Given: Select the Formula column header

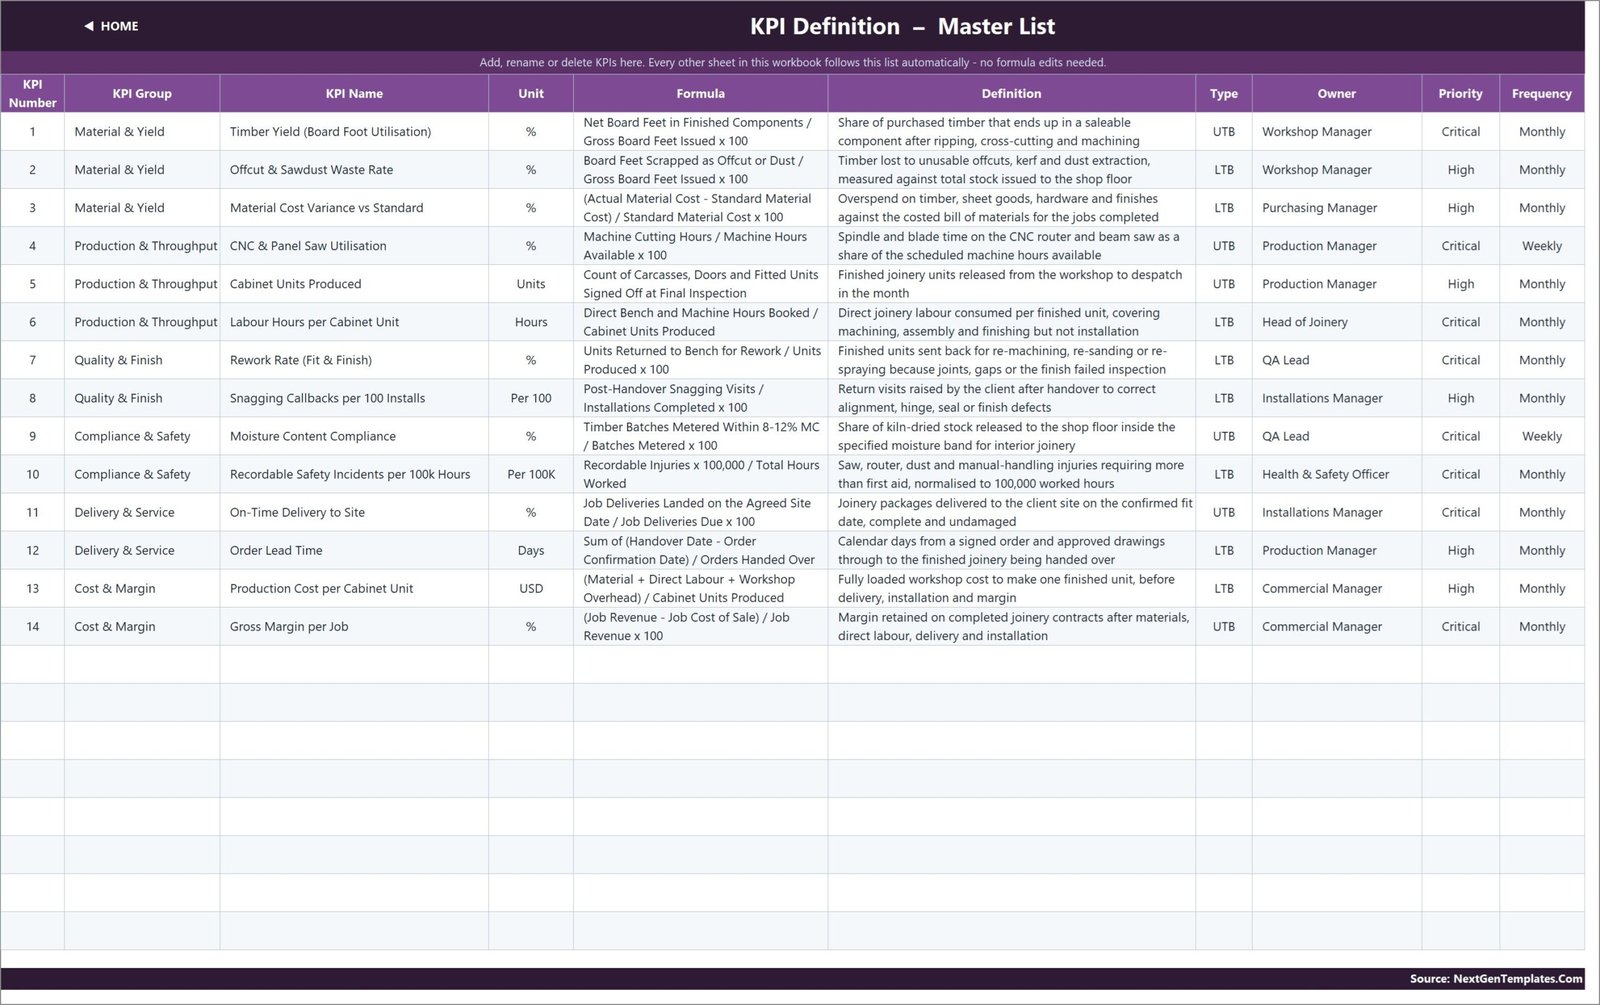Looking at the screenshot, I should [700, 93].
